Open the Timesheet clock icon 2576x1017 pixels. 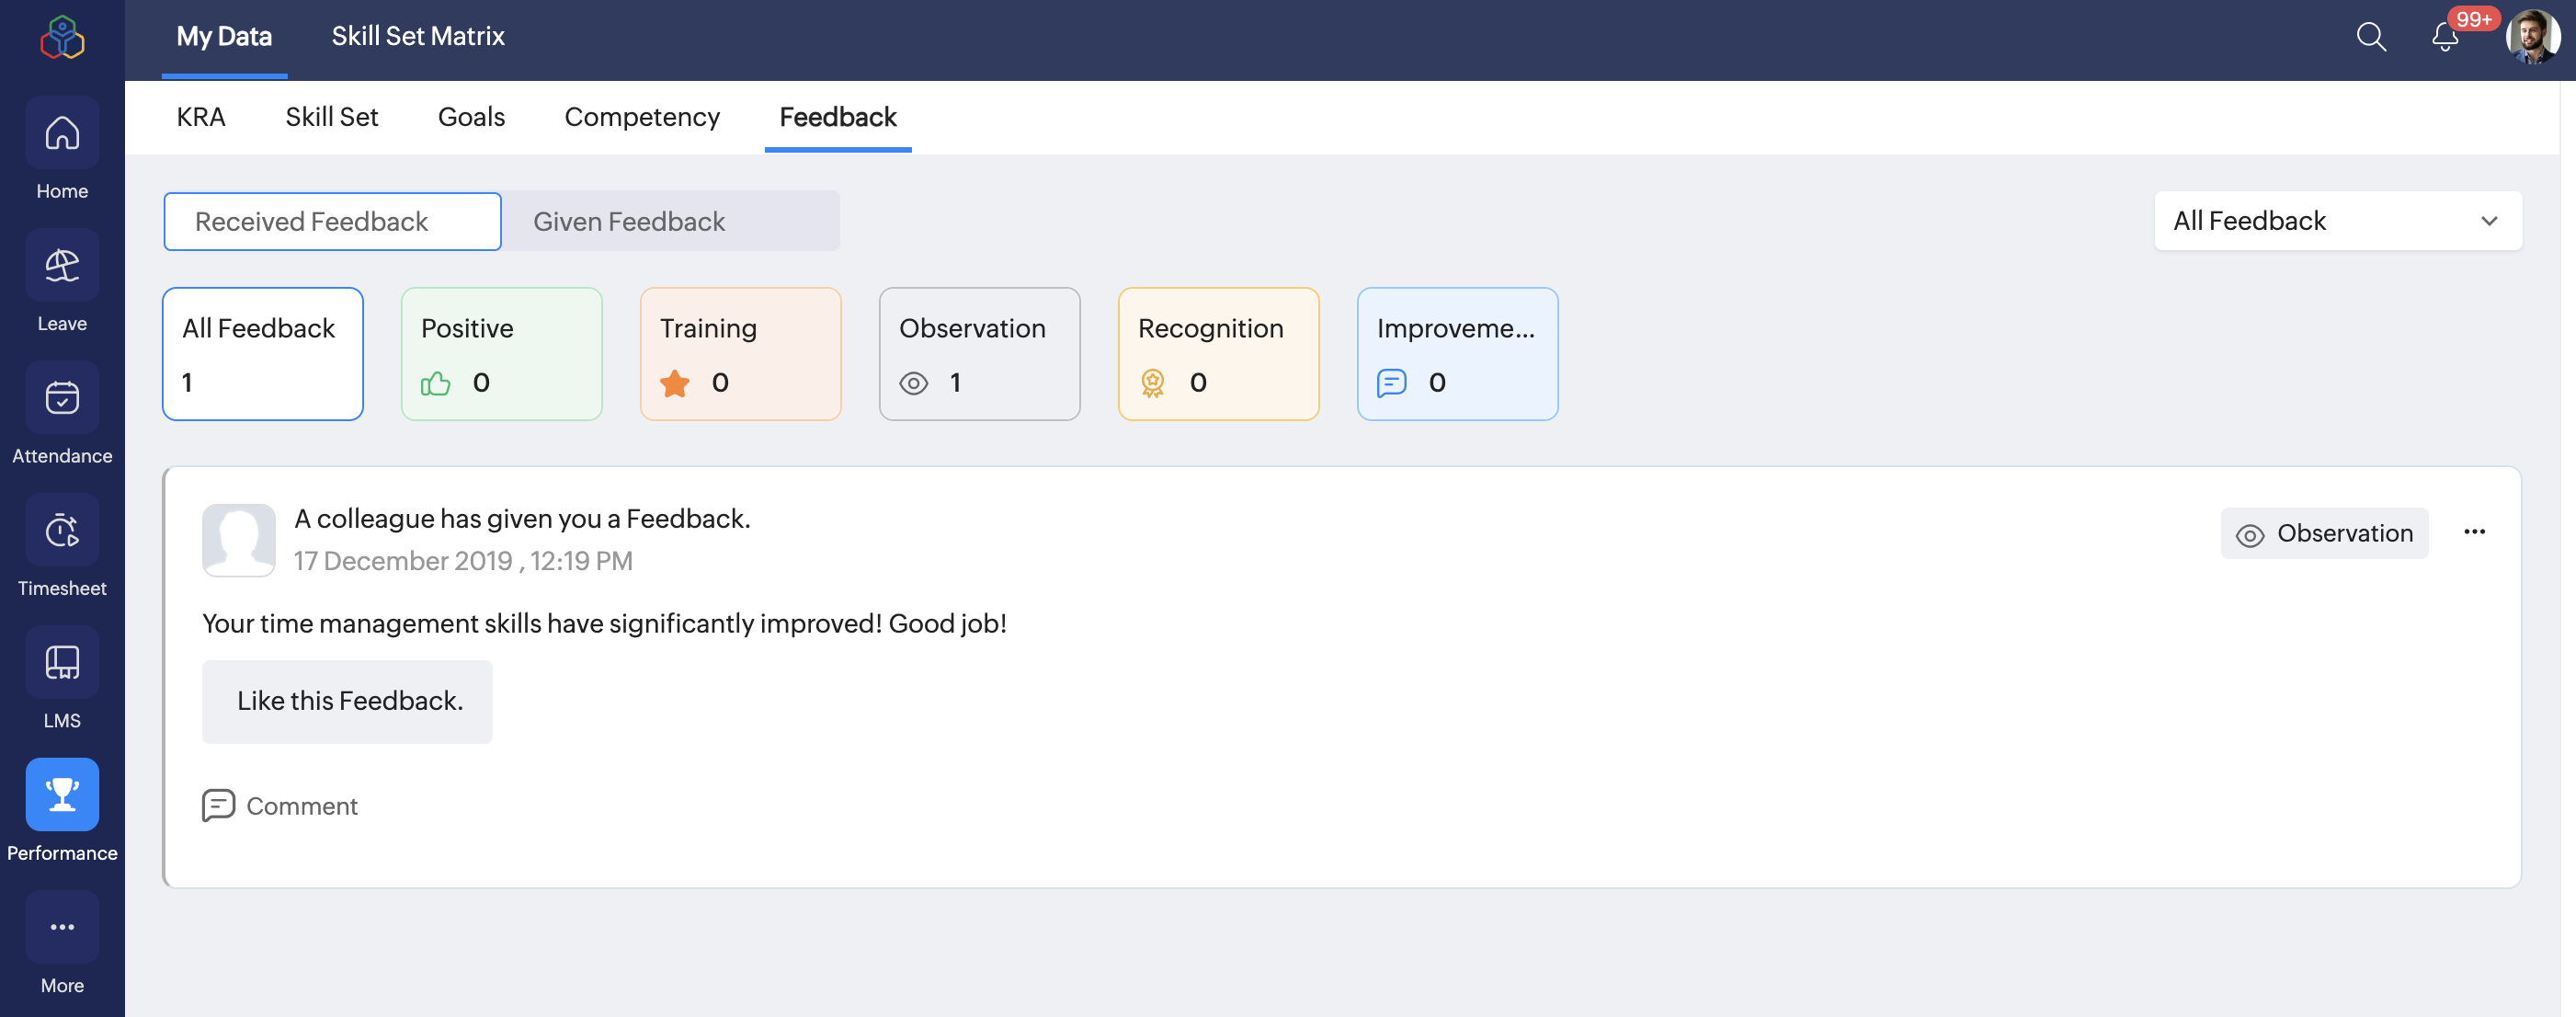point(62,531)
